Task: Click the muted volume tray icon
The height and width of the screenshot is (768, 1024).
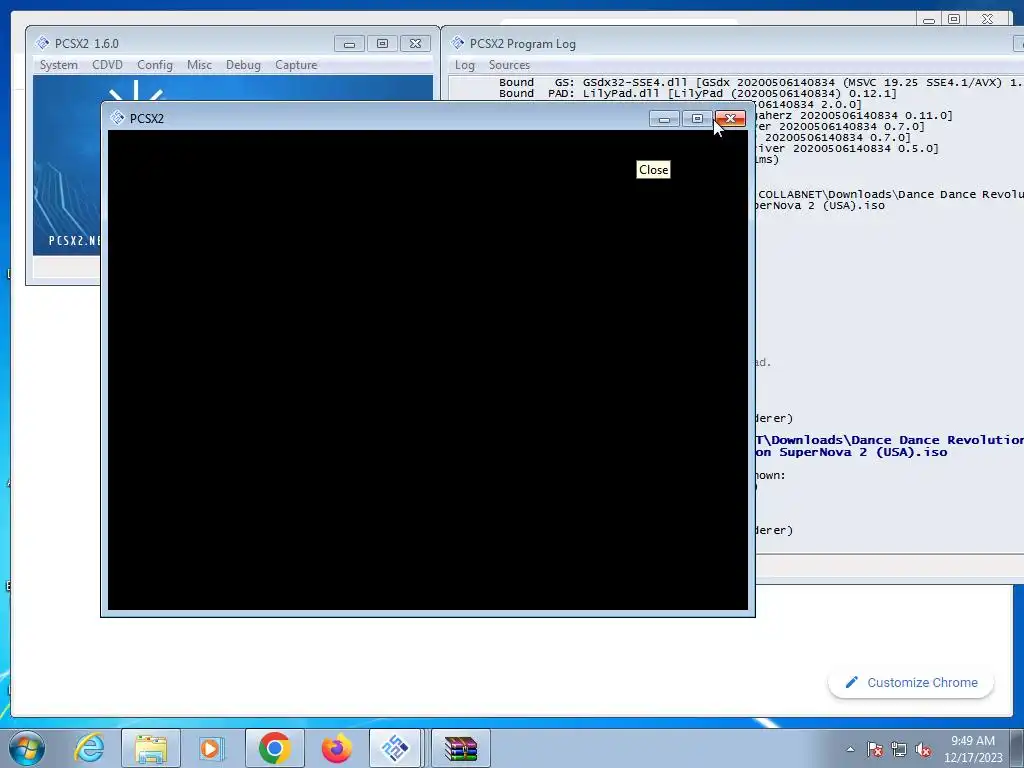Action: tap(923, 749)
